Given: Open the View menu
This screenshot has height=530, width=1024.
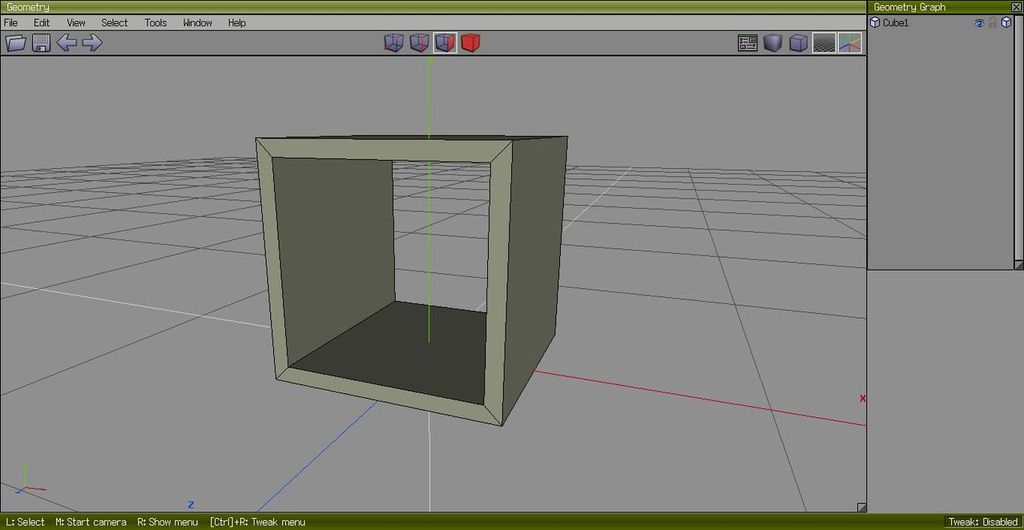Looking at the screenshot, I should 76,23.
